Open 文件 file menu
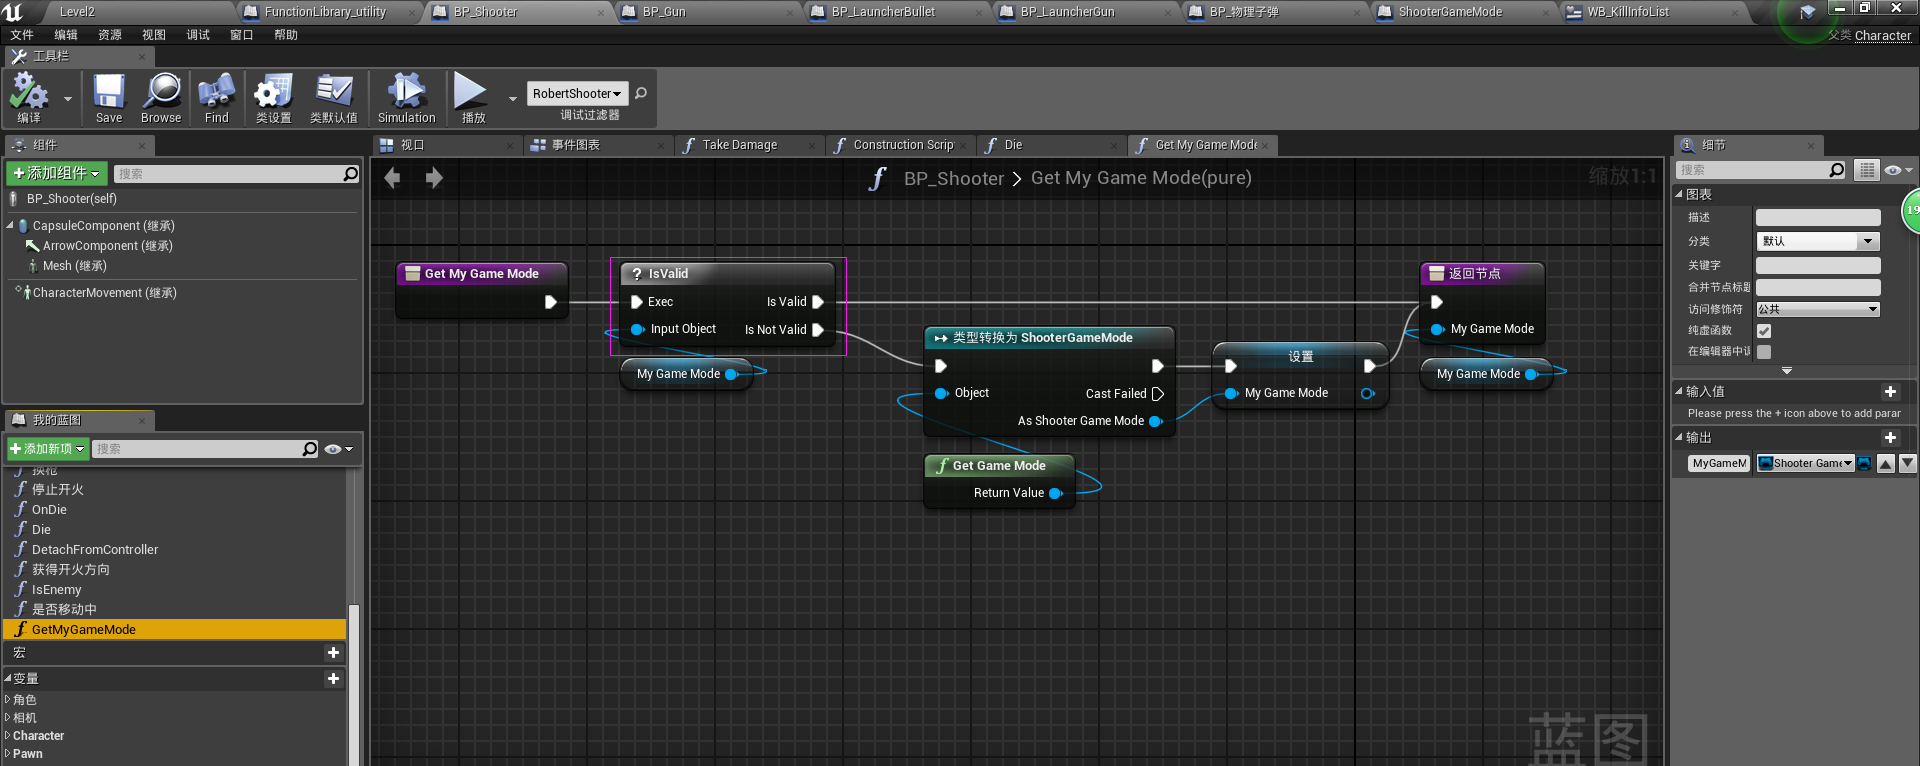The image size is (1920, 766). click(x=22, y=35)
